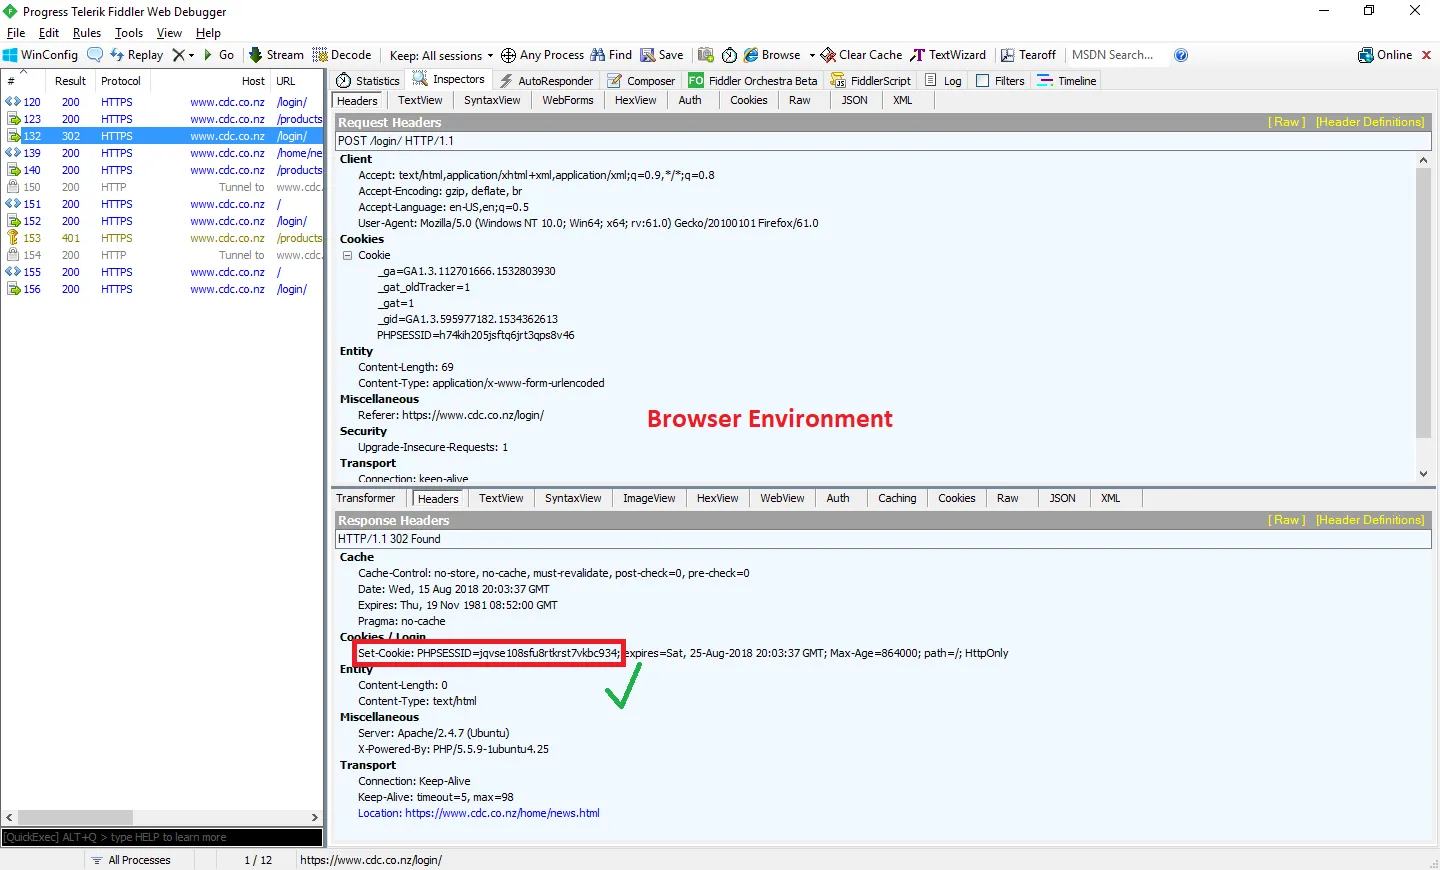Screen dimensions: 1440x870
Task: Open the View menu
Action: (170, 33)
